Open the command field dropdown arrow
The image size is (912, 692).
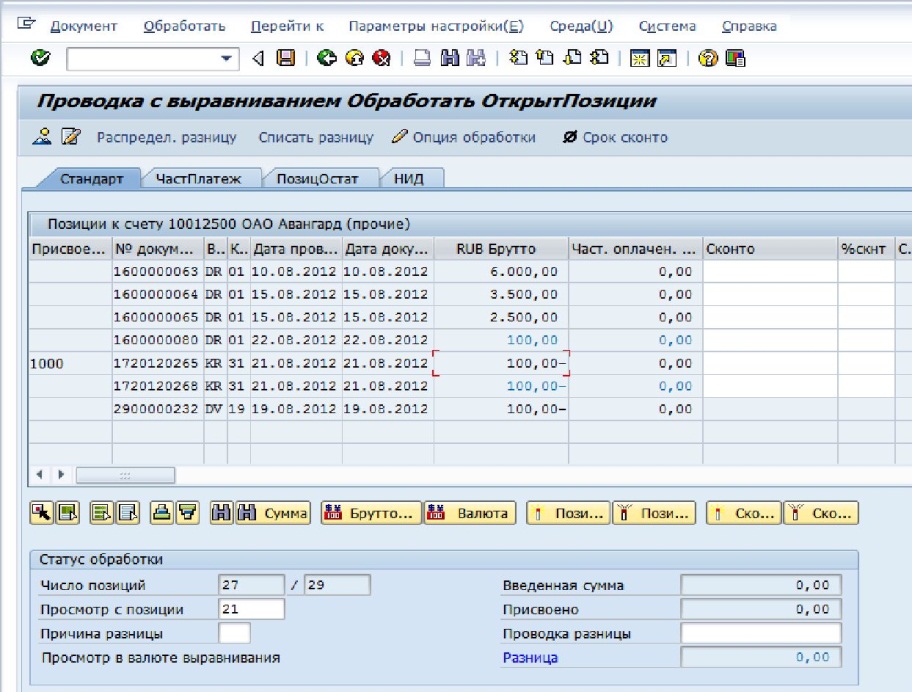click(x=225, y=59)
